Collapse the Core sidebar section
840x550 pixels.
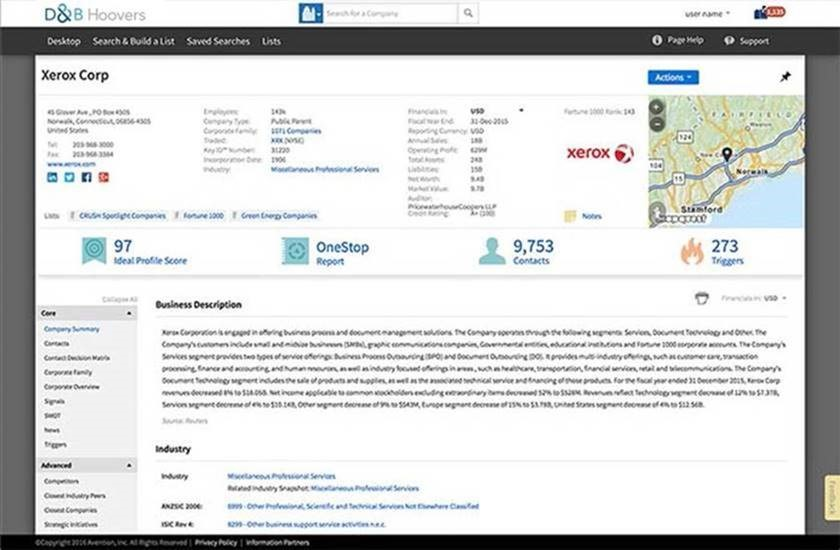click(x=87, y=313)
